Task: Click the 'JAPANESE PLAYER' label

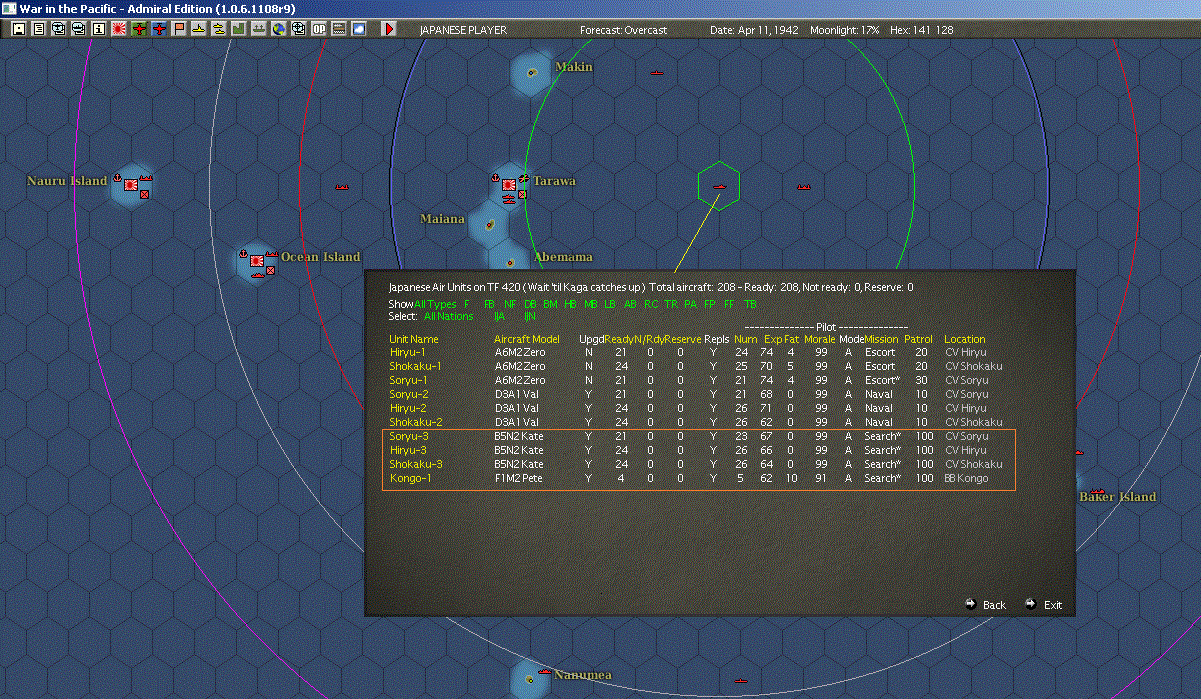Action: pos(463,30)
